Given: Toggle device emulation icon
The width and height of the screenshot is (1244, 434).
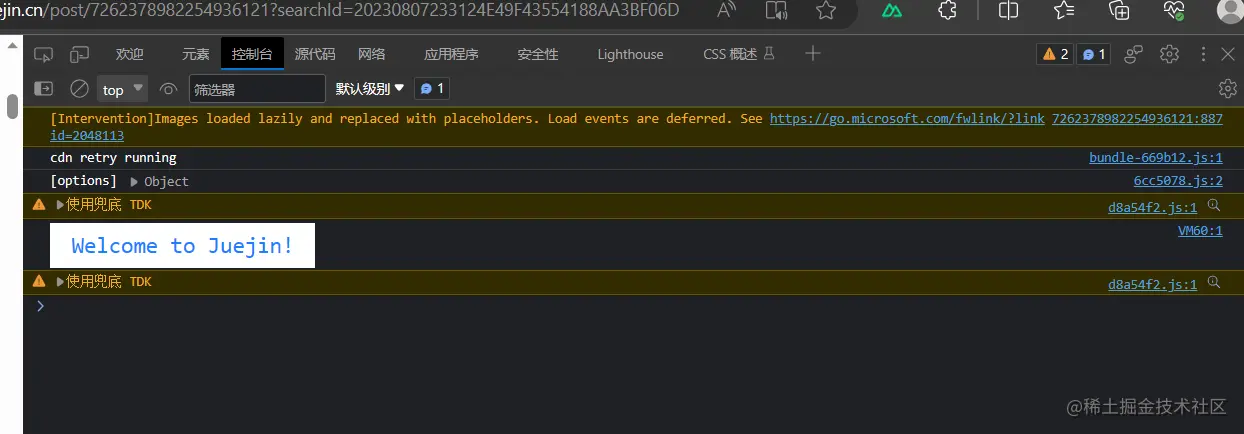Looking at the screenshot, I should pyautogui.click(x=80, y=54).
